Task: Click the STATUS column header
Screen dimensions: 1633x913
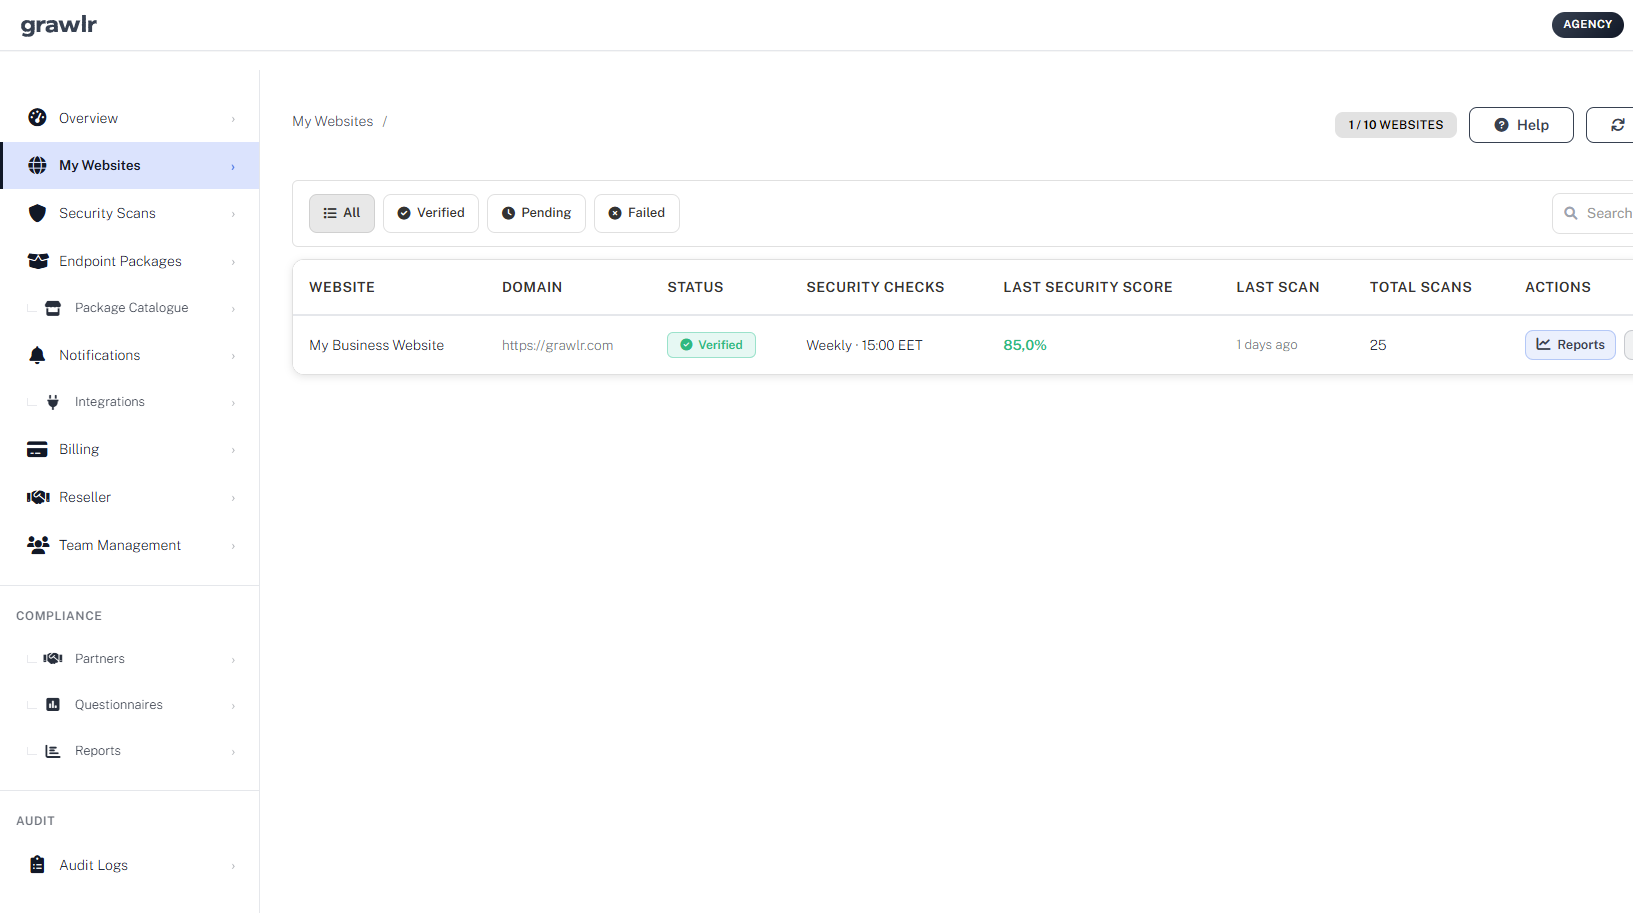Action: point(695,287)
